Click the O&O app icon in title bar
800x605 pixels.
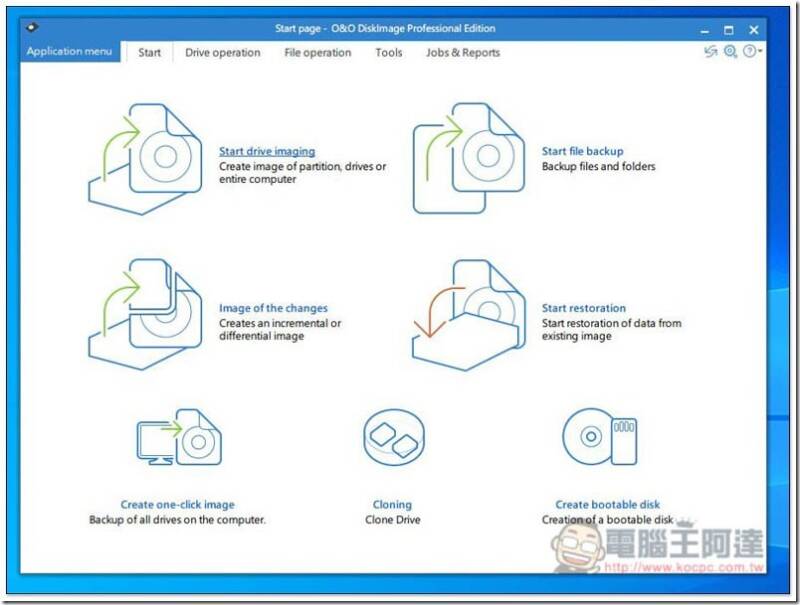point(32,28)
